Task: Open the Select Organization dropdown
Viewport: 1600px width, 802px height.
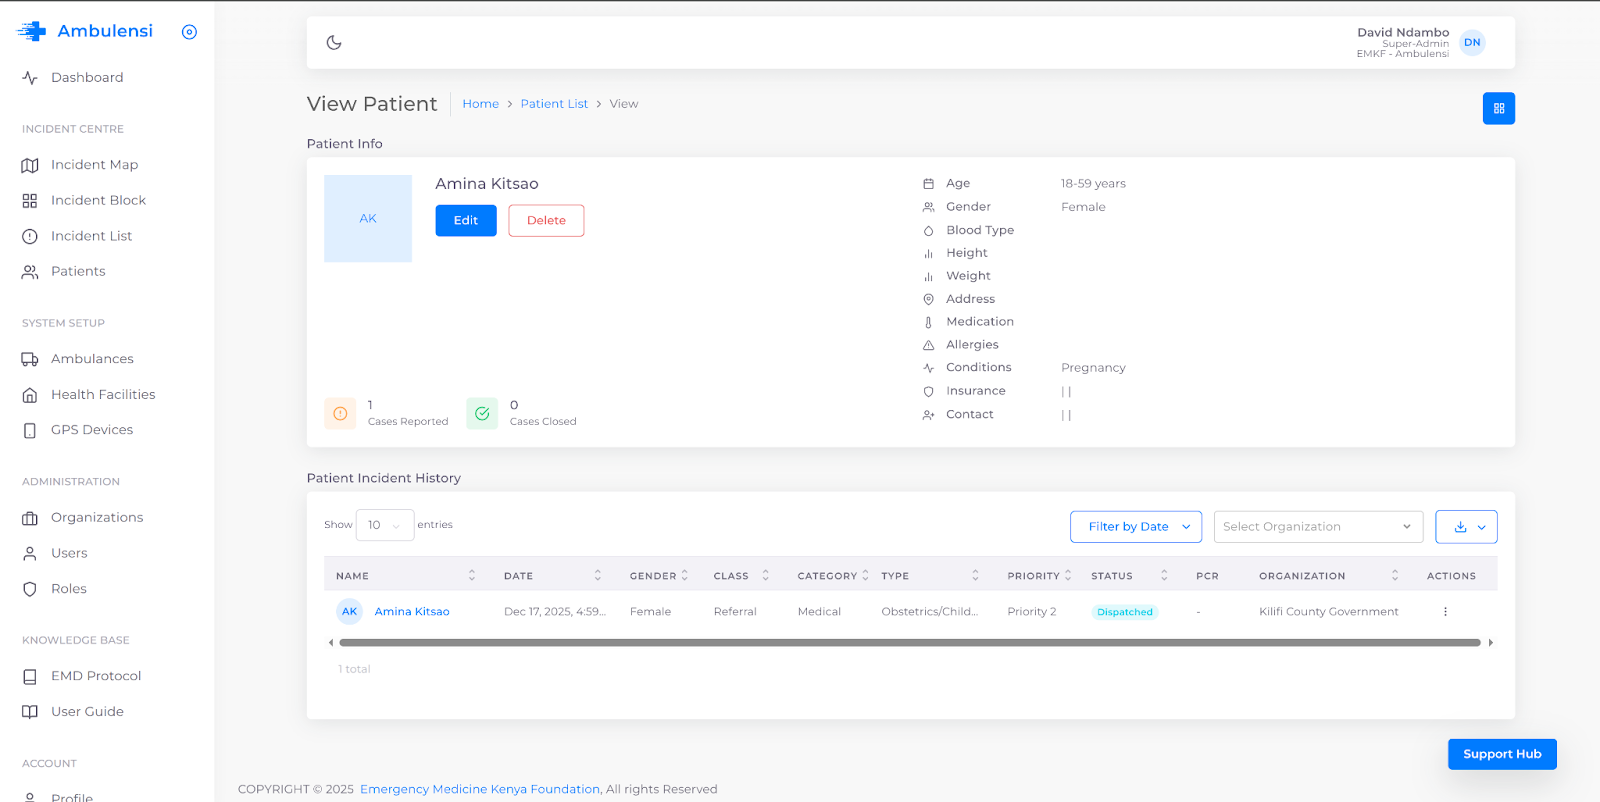Action: (1317, 527)
